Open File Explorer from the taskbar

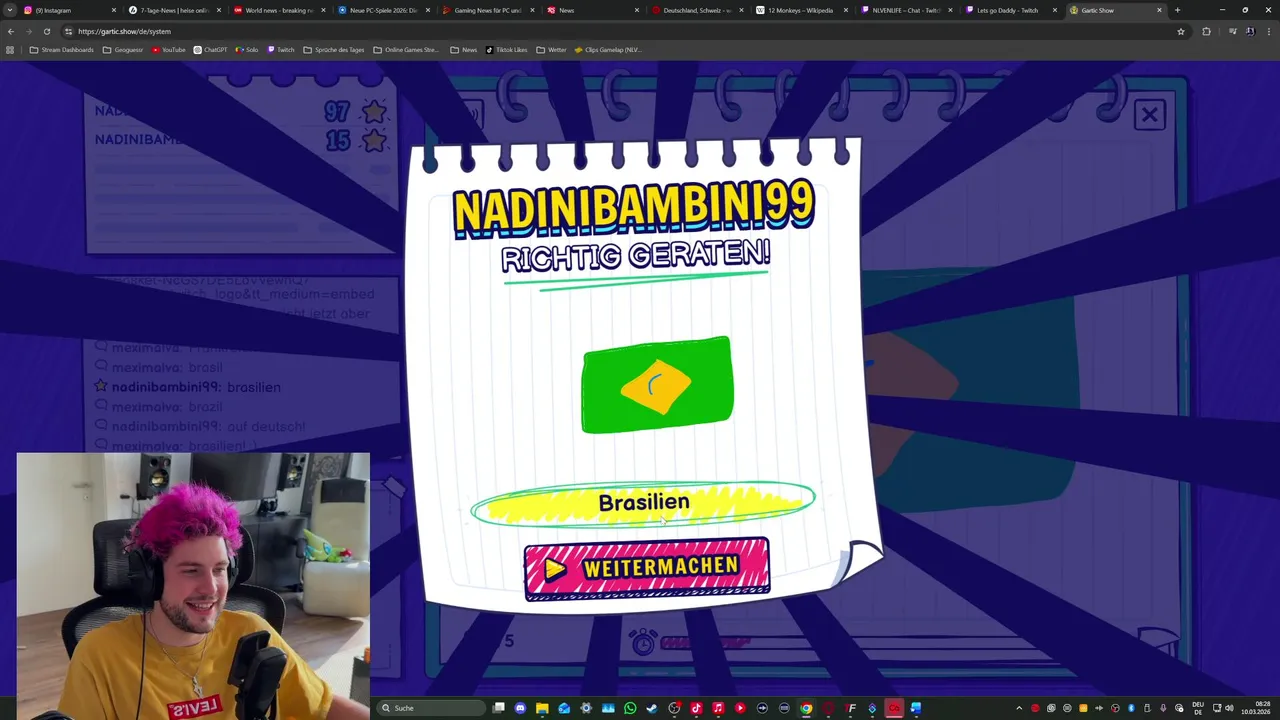tap(542, 708)
